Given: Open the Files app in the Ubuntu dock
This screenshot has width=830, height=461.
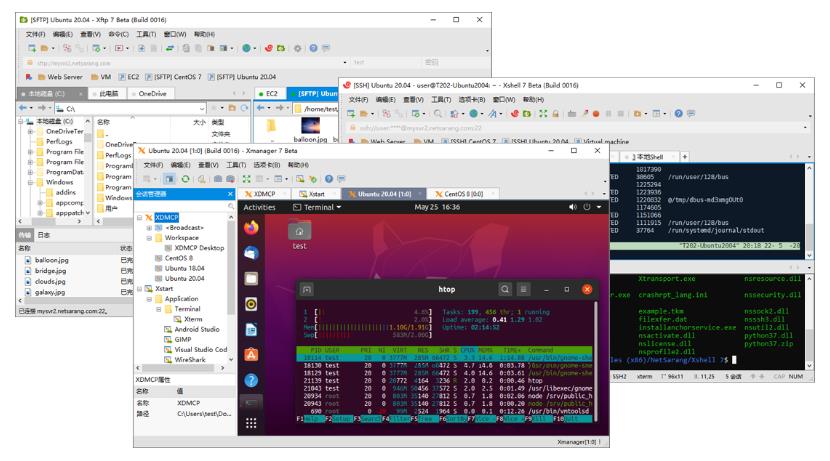Looking at the screenshot, I should pos(251,278).
